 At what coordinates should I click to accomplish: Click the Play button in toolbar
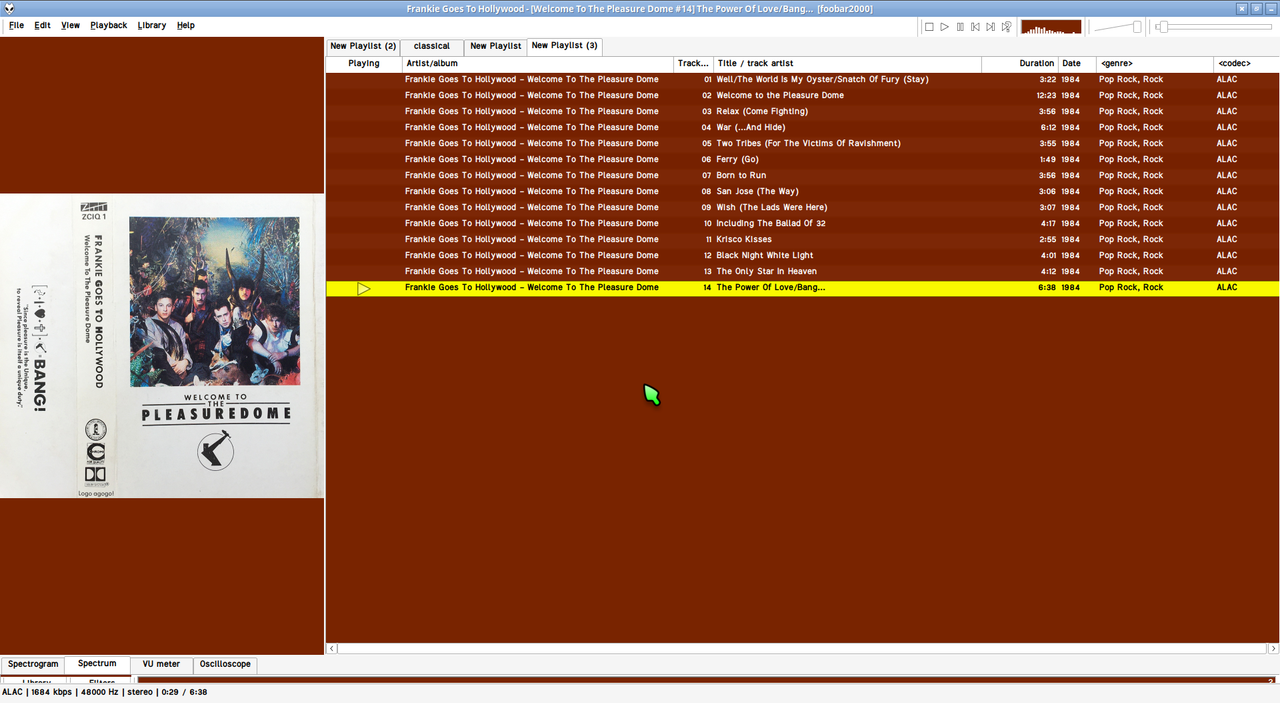(944, 27)
